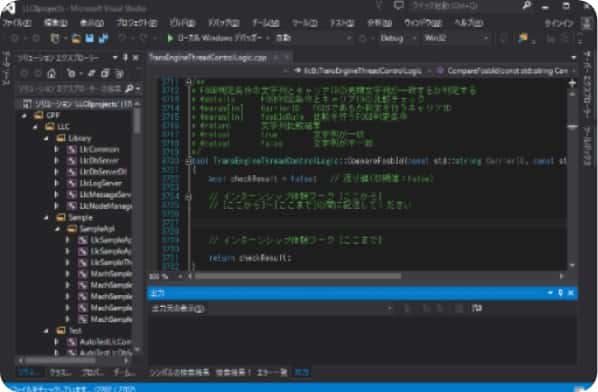This screenshot has width=598, height=392.
Task: Collapse the Sample folder in the tree
Action: click(47, 218)
